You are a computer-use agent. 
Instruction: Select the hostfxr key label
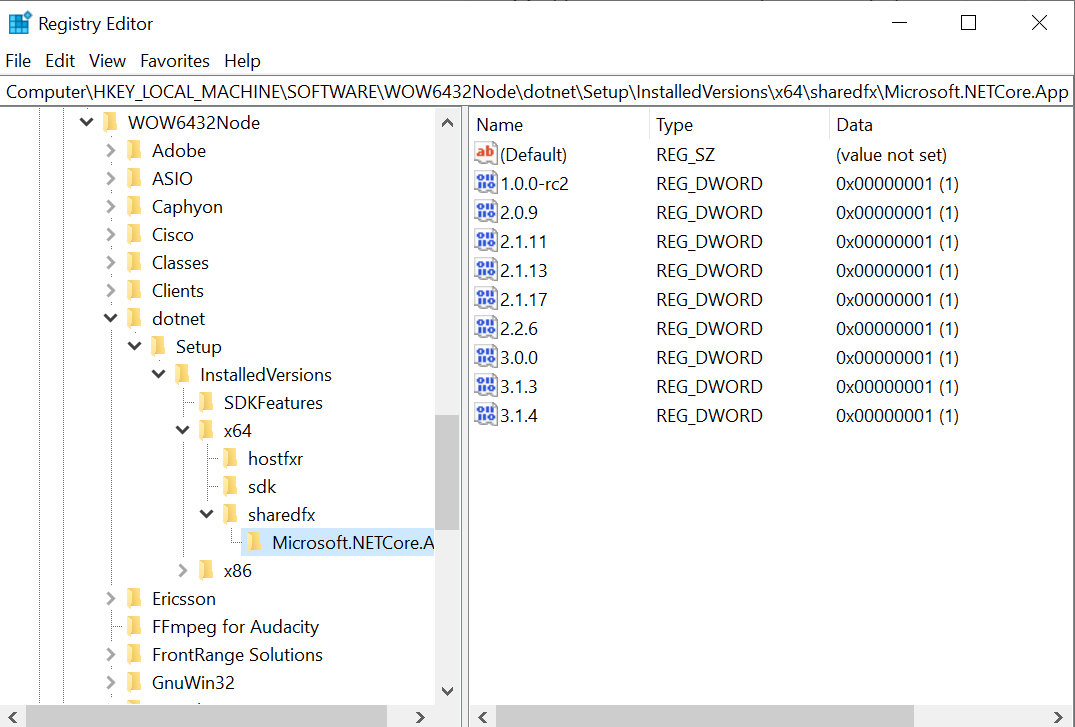pyautogui.click(x=275, y=458)
